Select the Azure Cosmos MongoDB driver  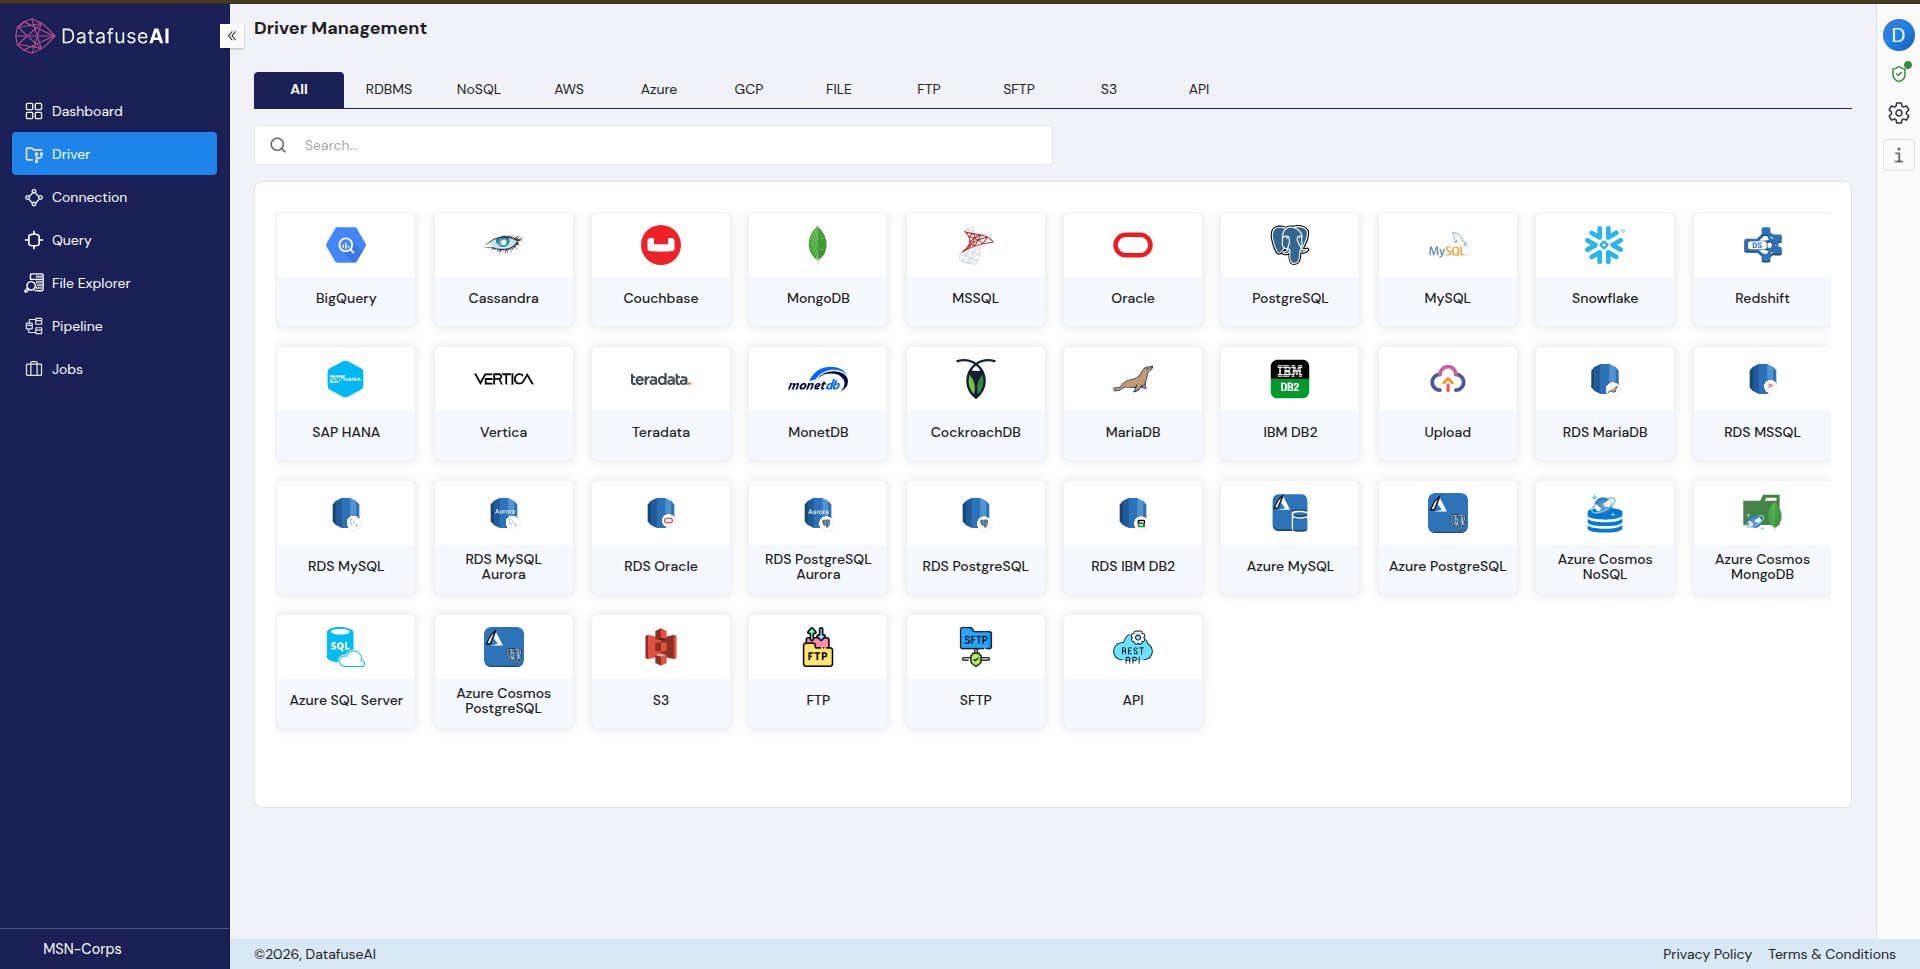click(1762, 538)
